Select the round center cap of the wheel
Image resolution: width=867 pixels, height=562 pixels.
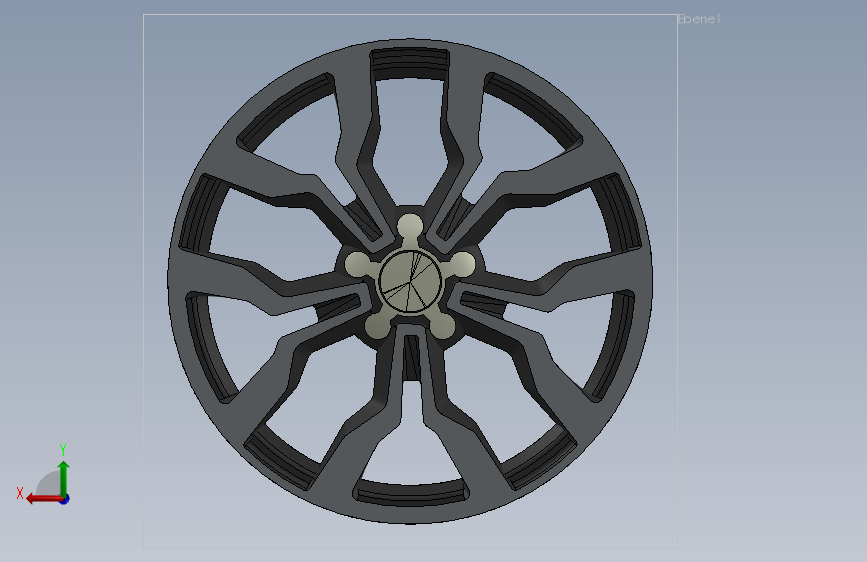[x=410, y=282]
